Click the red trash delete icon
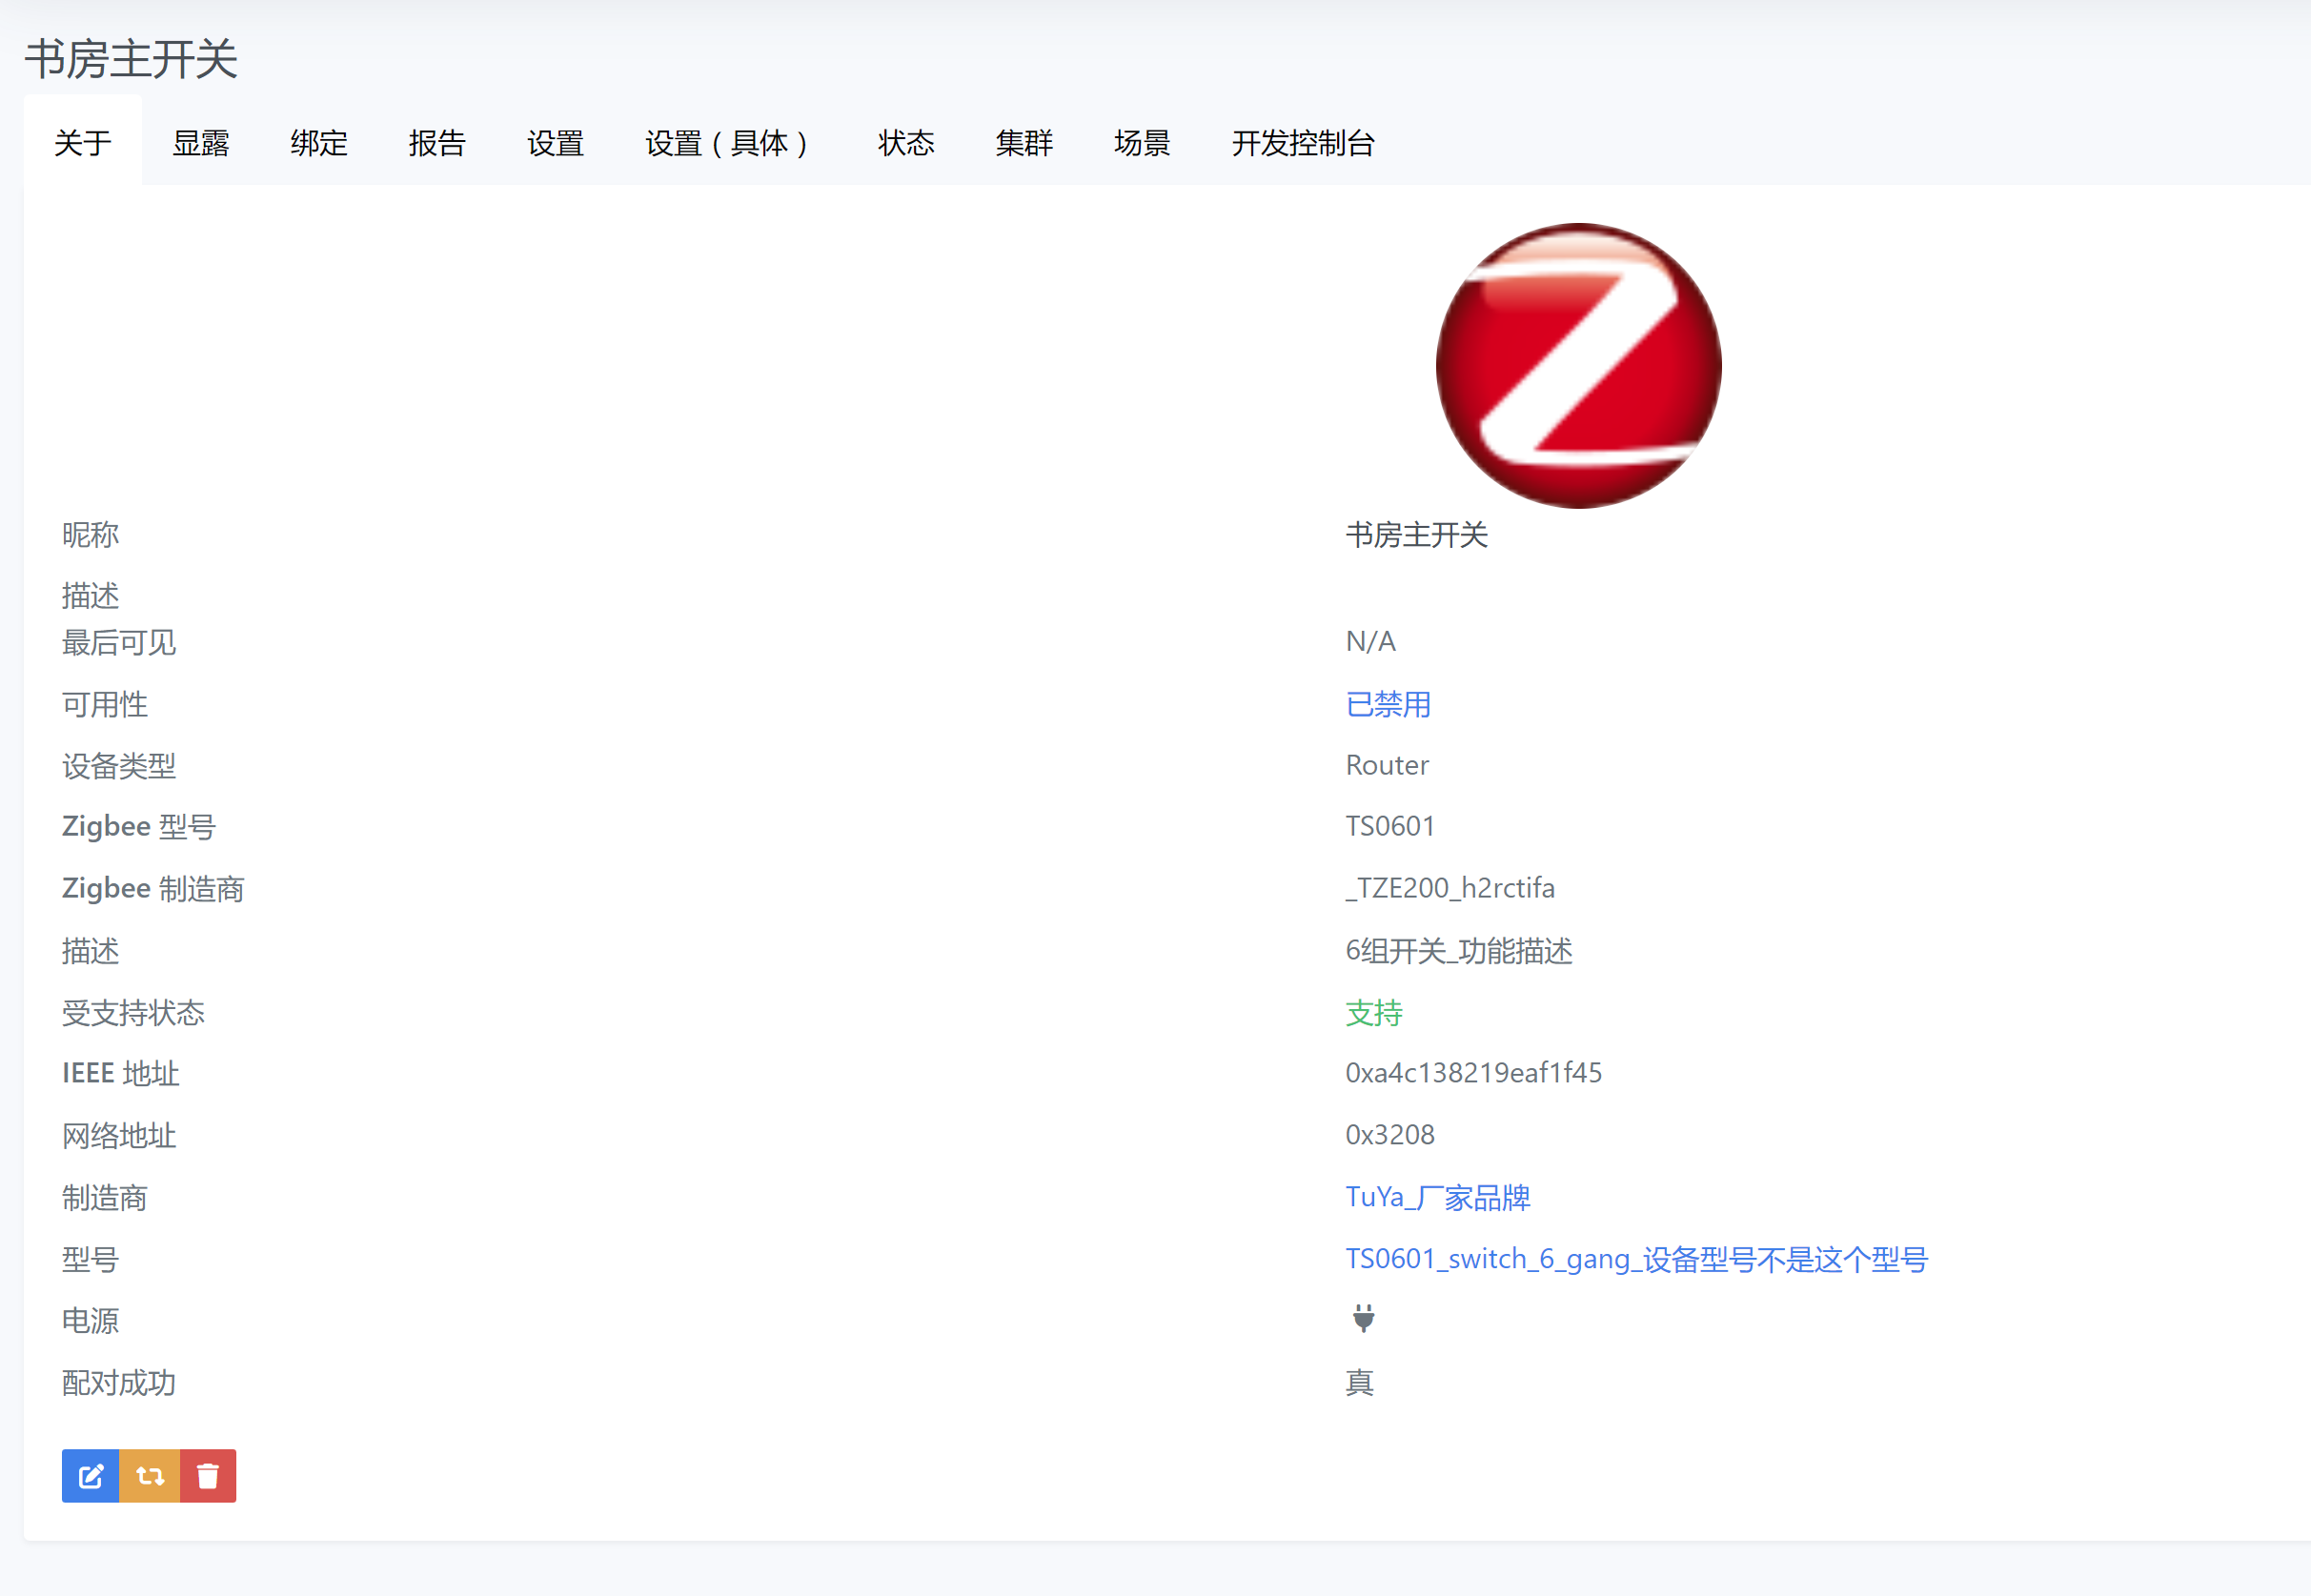 point(207,1475)
